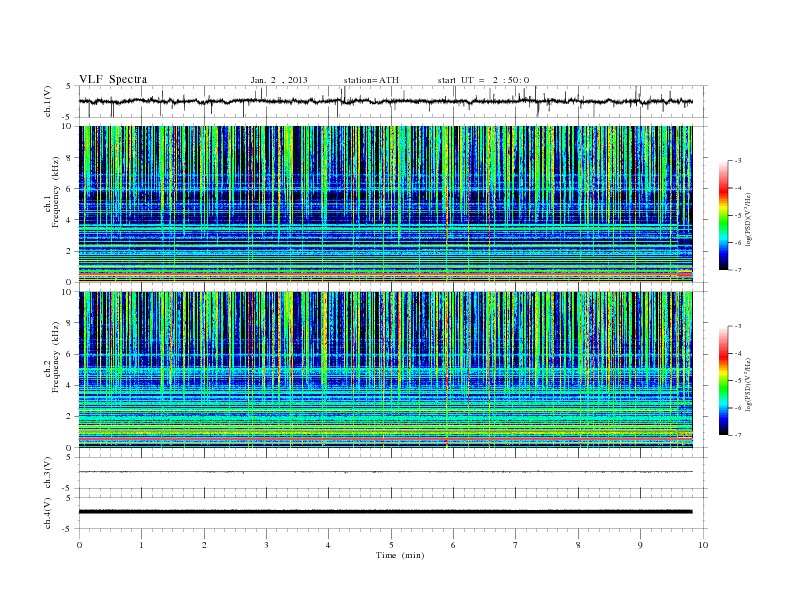792x612 pixels.
Task: Click the "-4" tick on ch.2 color bar
Action: coord(738,353)
